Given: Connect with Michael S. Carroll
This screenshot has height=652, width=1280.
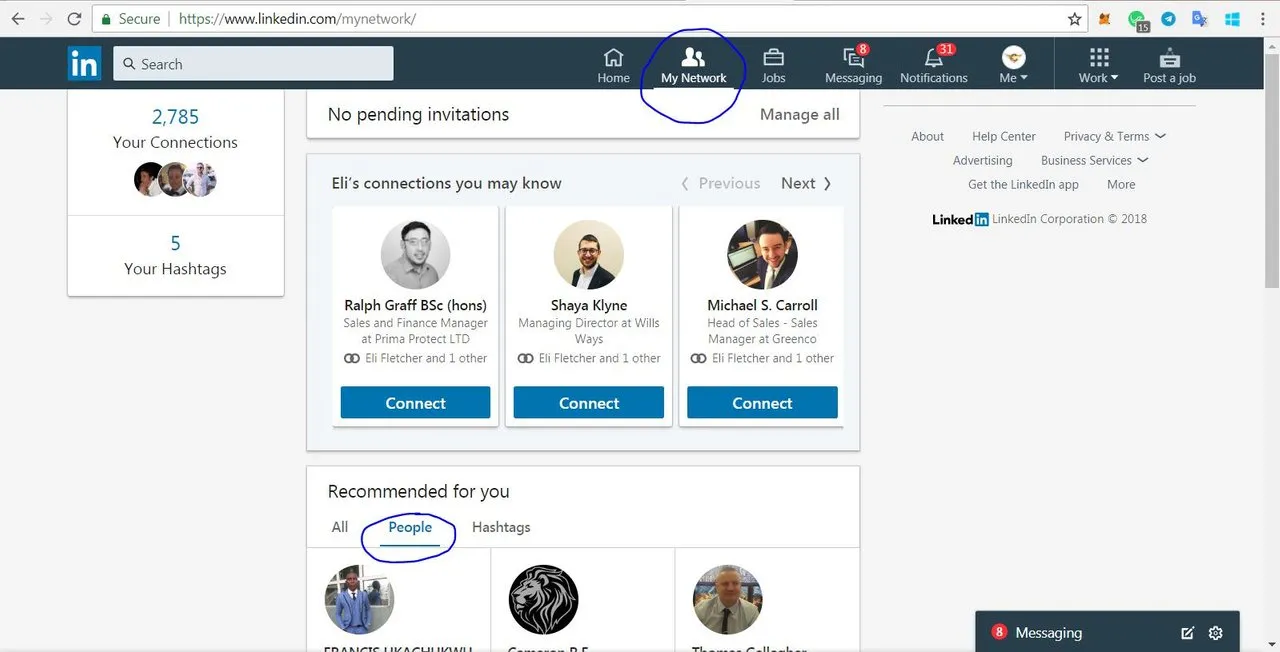Looking at the screenshot, I should point(762,403).
